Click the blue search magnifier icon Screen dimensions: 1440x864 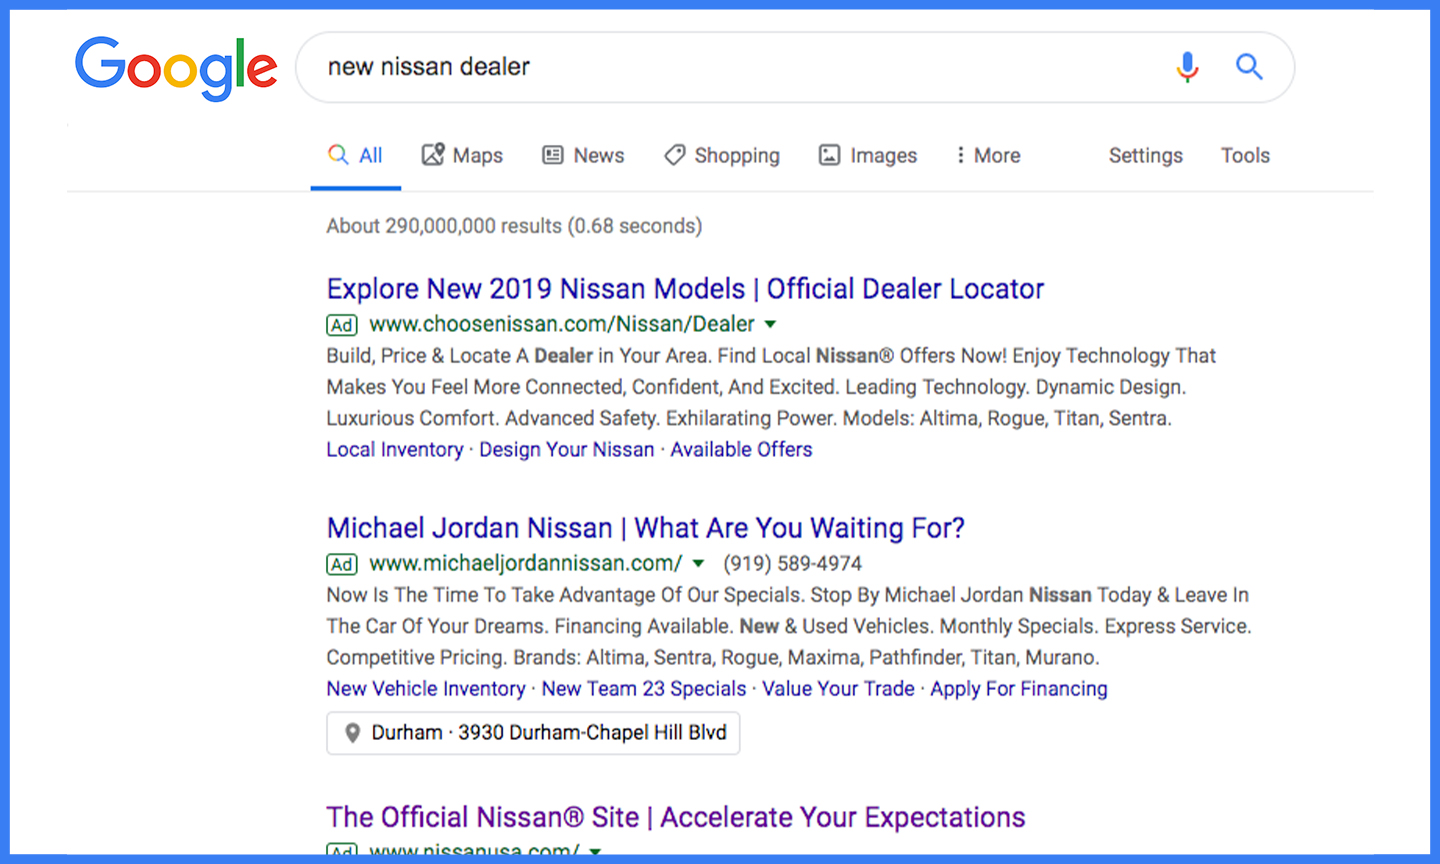tap(1249, 67)
